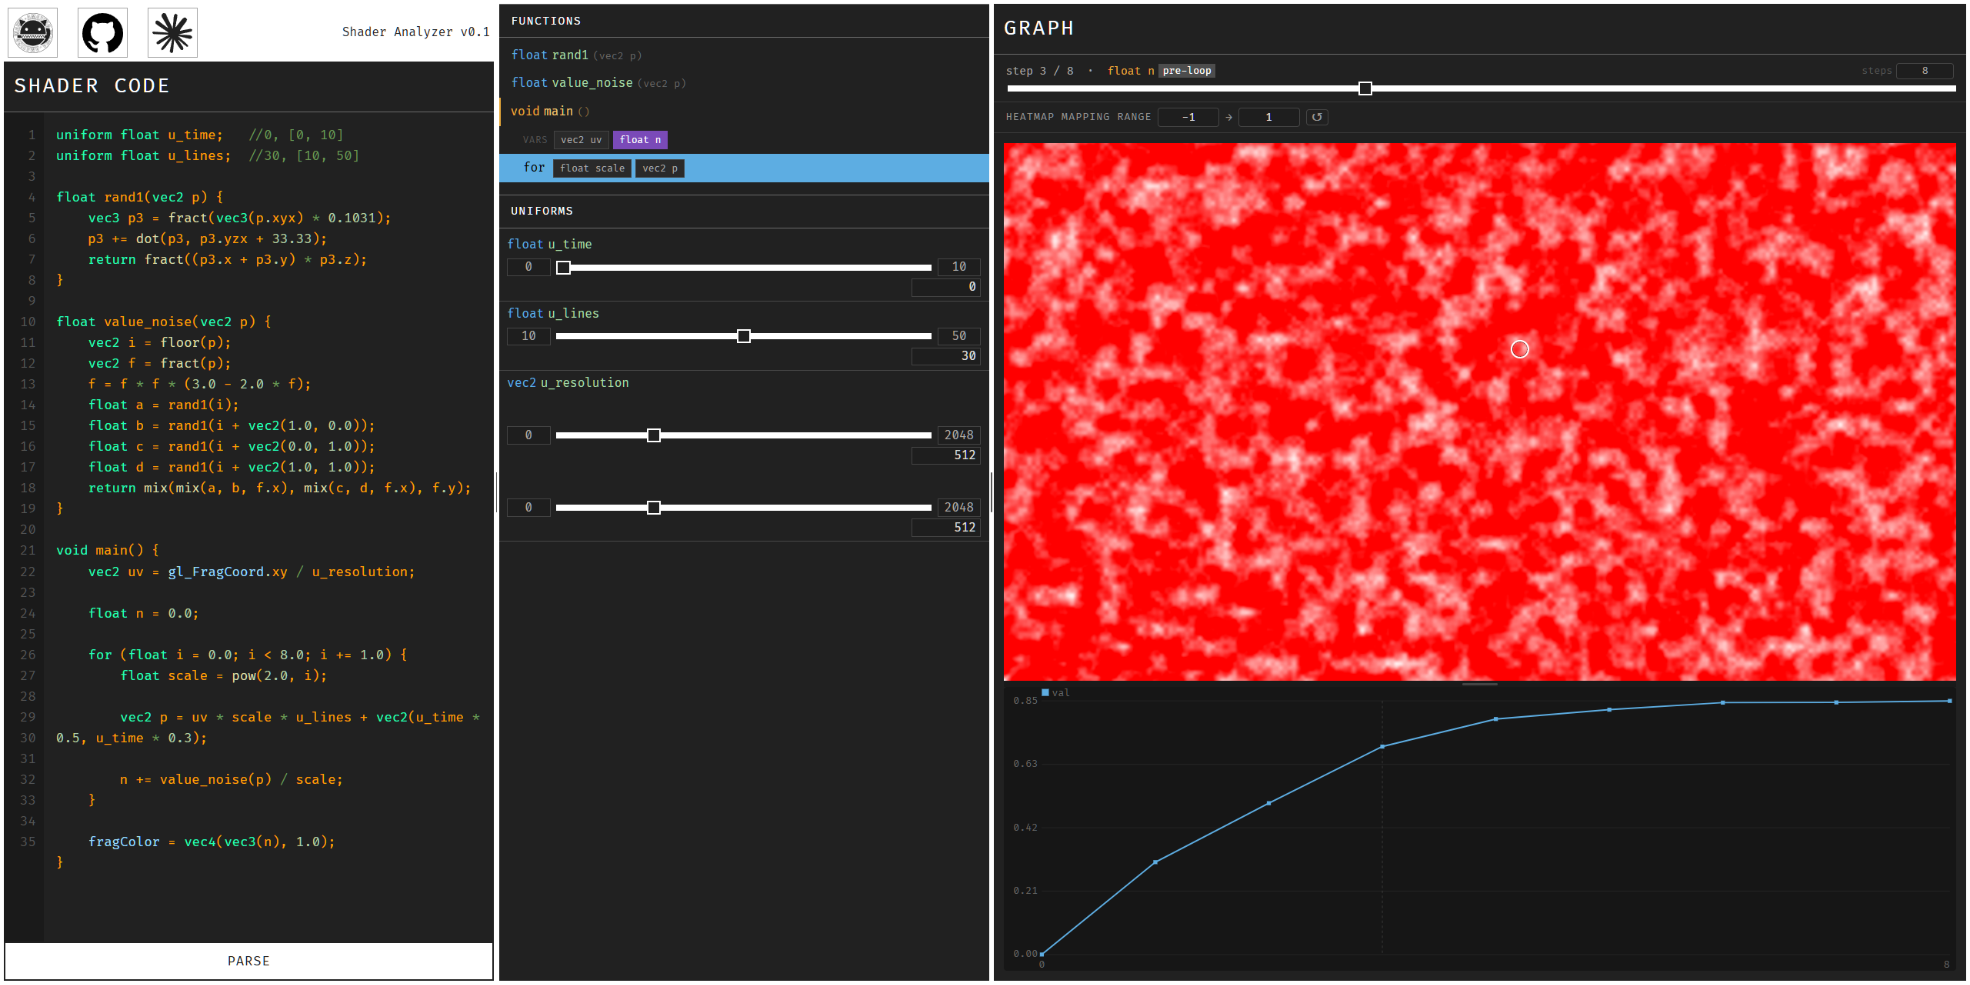Click the float u_lines uniform label
The image size is (1970, 985).
click(553, 314)
